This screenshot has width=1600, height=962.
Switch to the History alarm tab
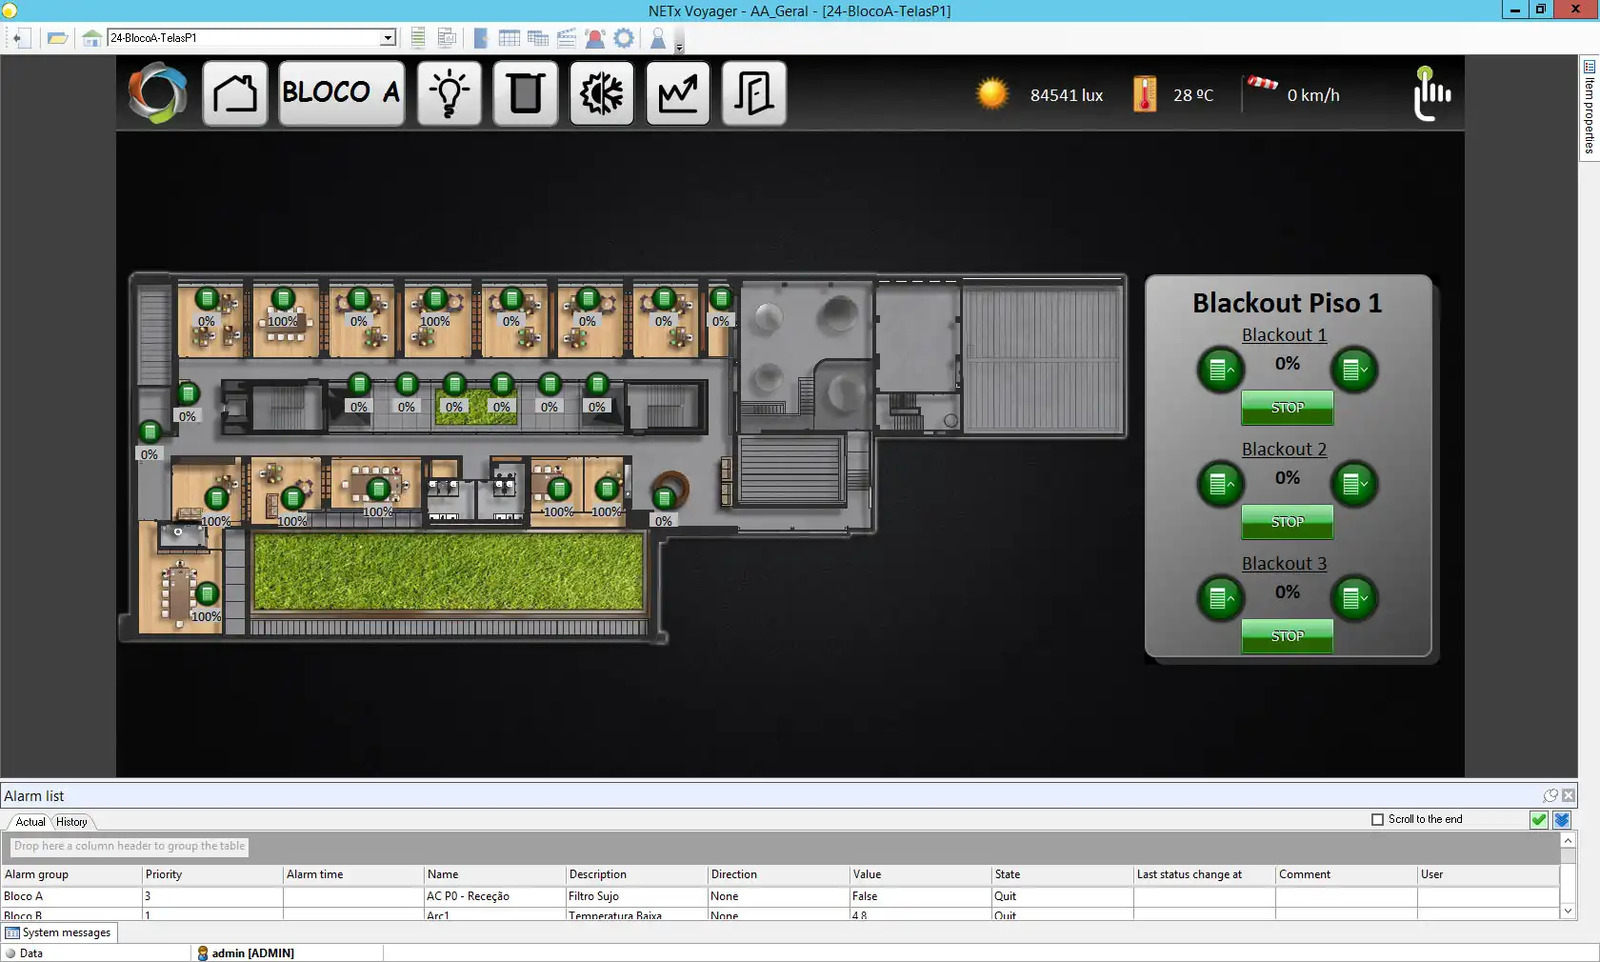(71, 822)
